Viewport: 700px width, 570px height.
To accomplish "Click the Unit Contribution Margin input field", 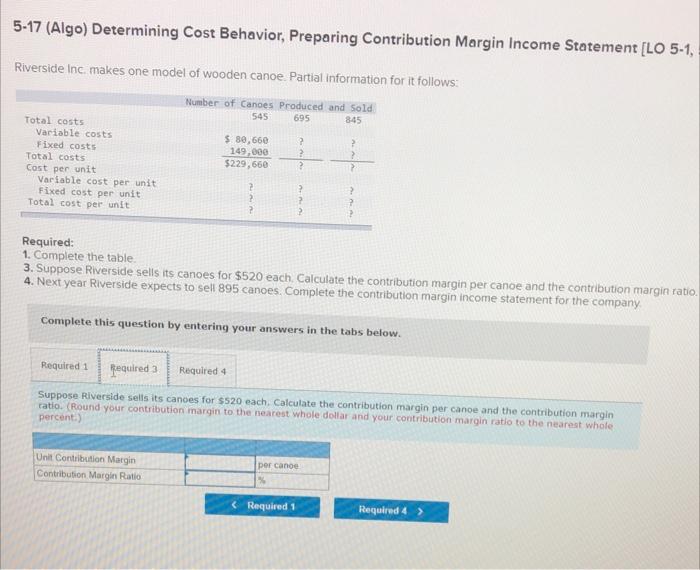I will click(x=220, y=462).
